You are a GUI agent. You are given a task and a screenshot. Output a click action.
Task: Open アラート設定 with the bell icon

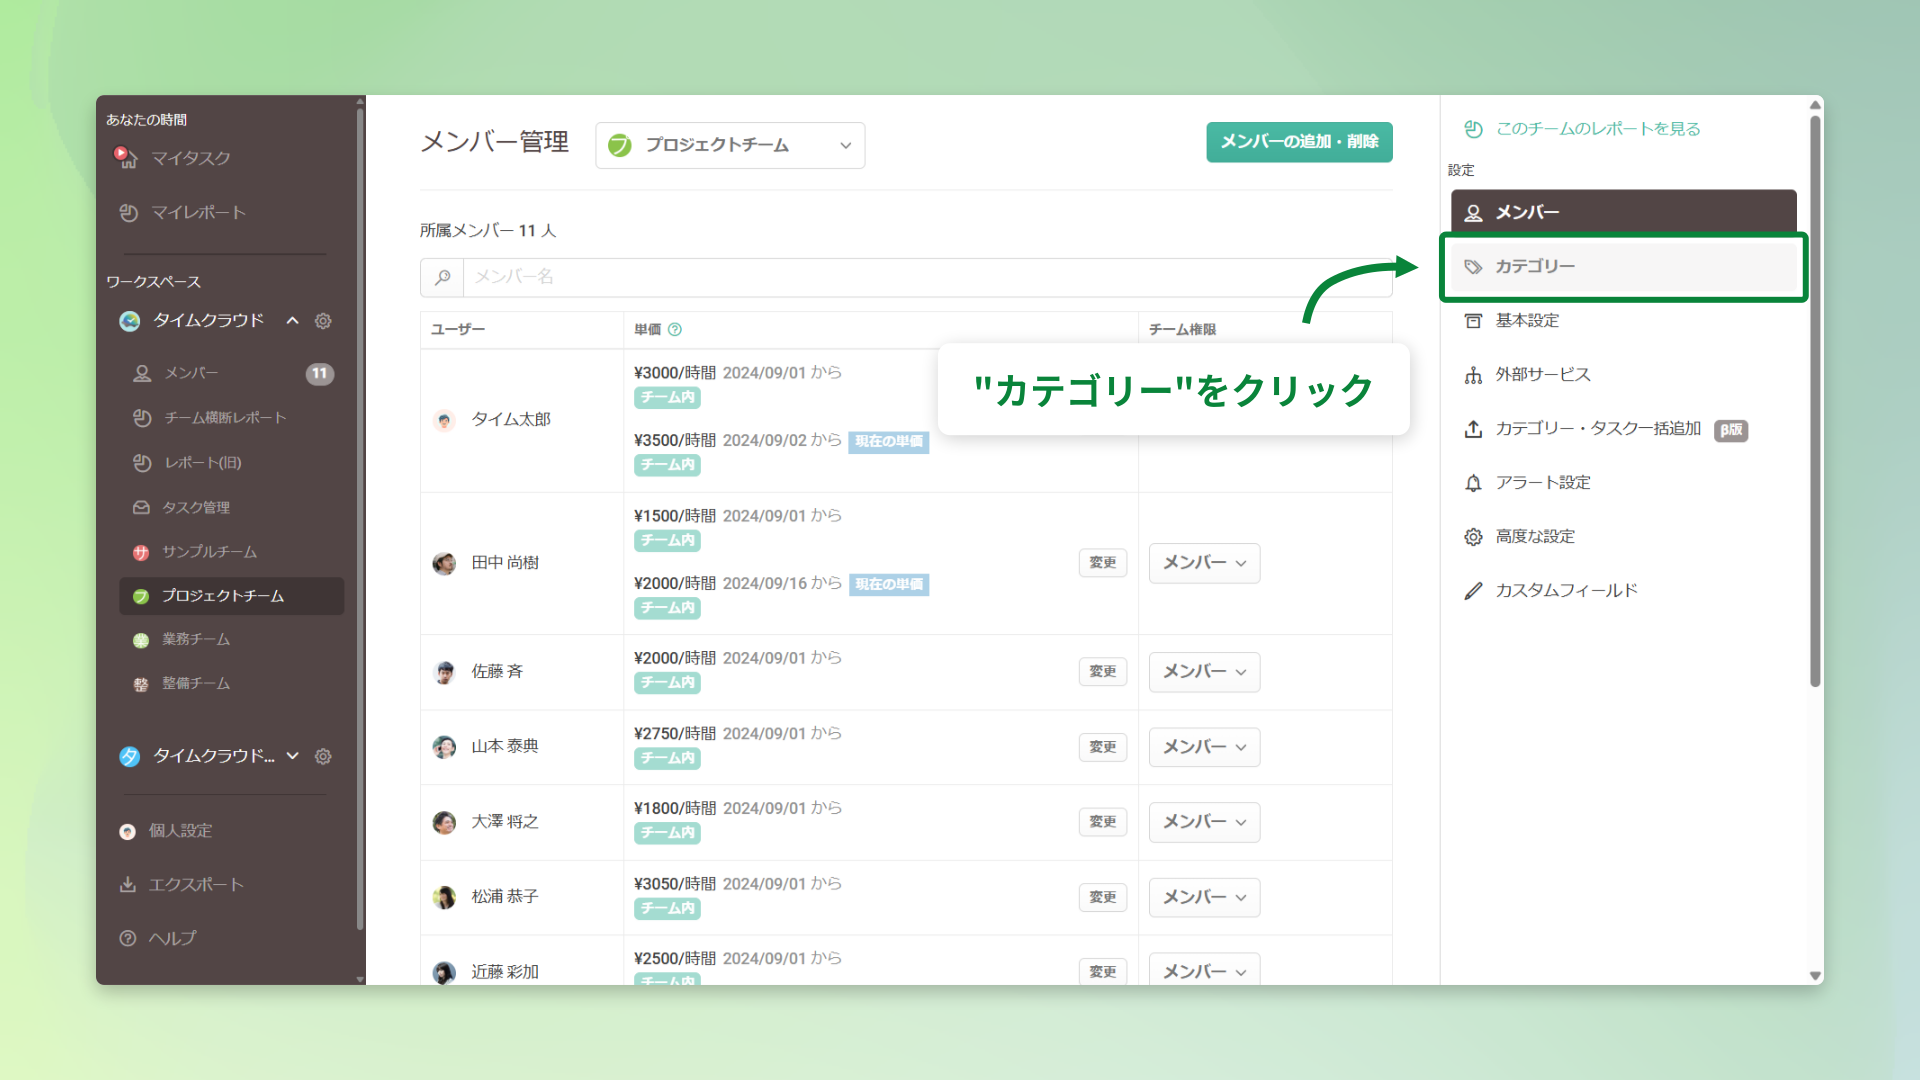click(x=1542, y=483)
